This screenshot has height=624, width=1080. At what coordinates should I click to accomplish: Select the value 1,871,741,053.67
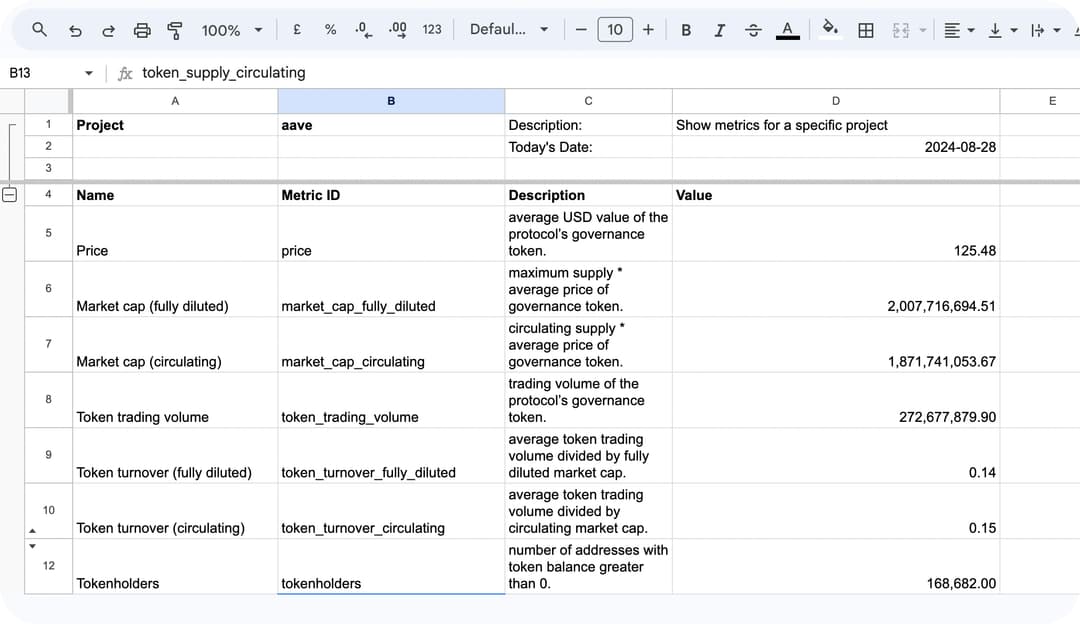[835, 344]
